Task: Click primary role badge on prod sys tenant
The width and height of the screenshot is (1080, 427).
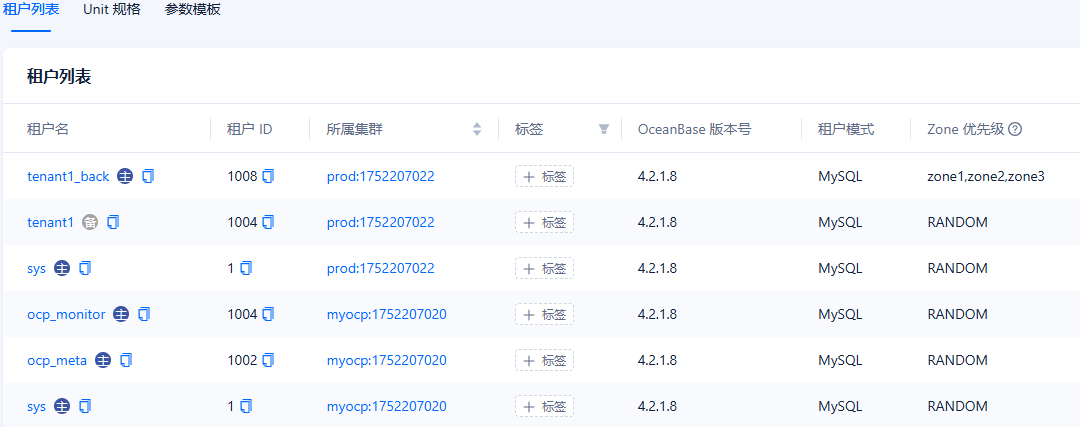Action: pos(62,268)
